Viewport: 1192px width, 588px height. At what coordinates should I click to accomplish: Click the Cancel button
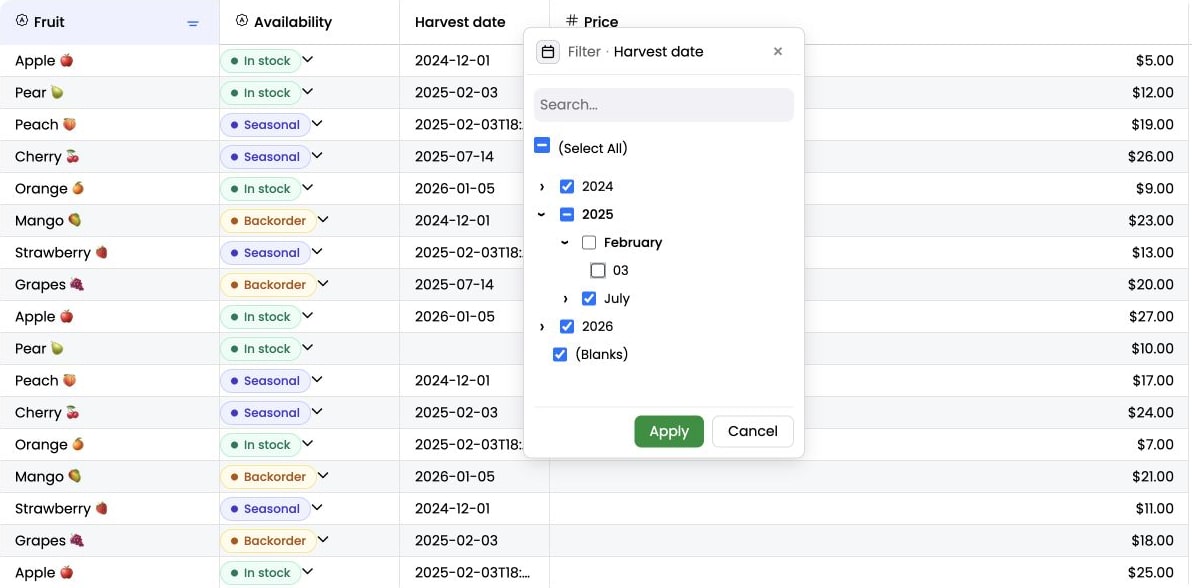pyautogui.click(x=753, y=431)
